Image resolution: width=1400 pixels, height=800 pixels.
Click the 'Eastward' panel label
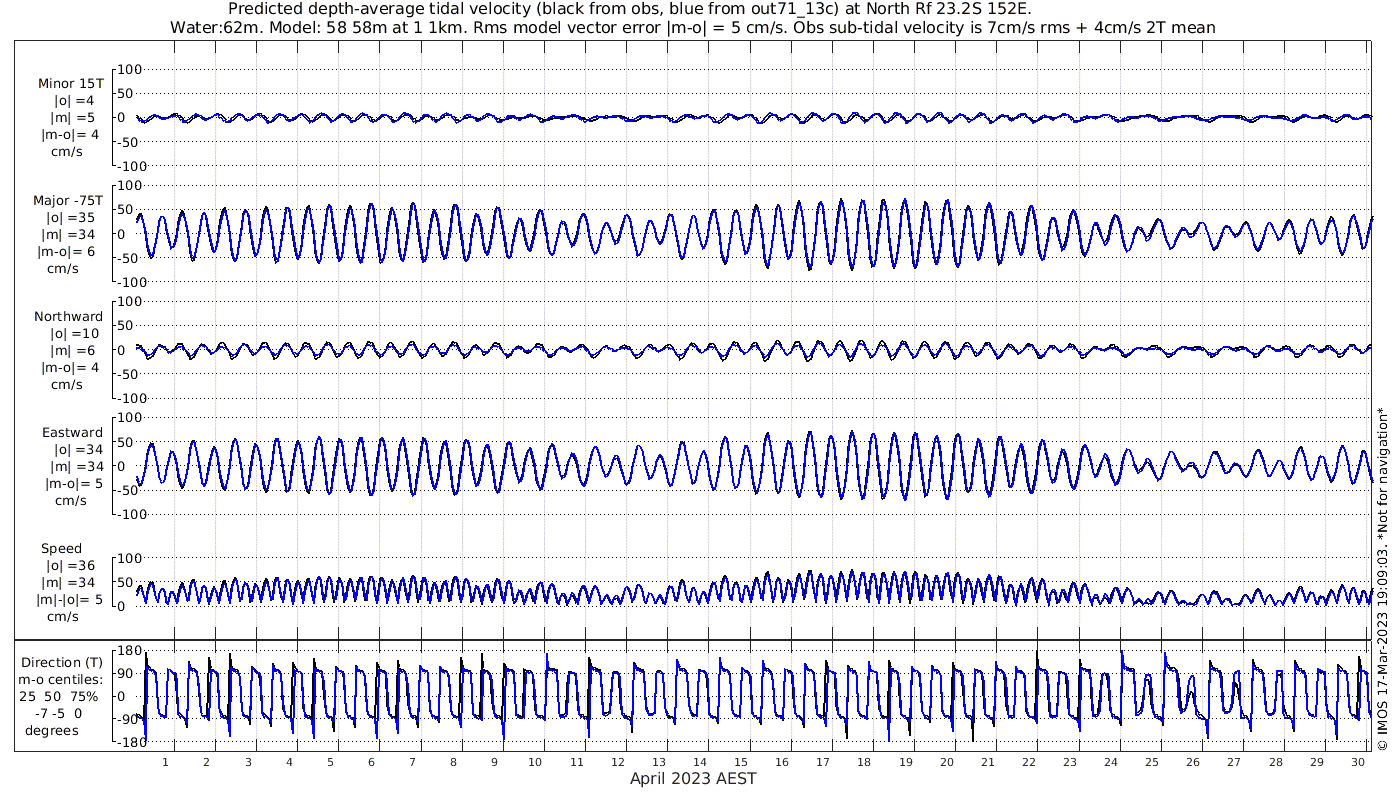[x=72, y=433]
